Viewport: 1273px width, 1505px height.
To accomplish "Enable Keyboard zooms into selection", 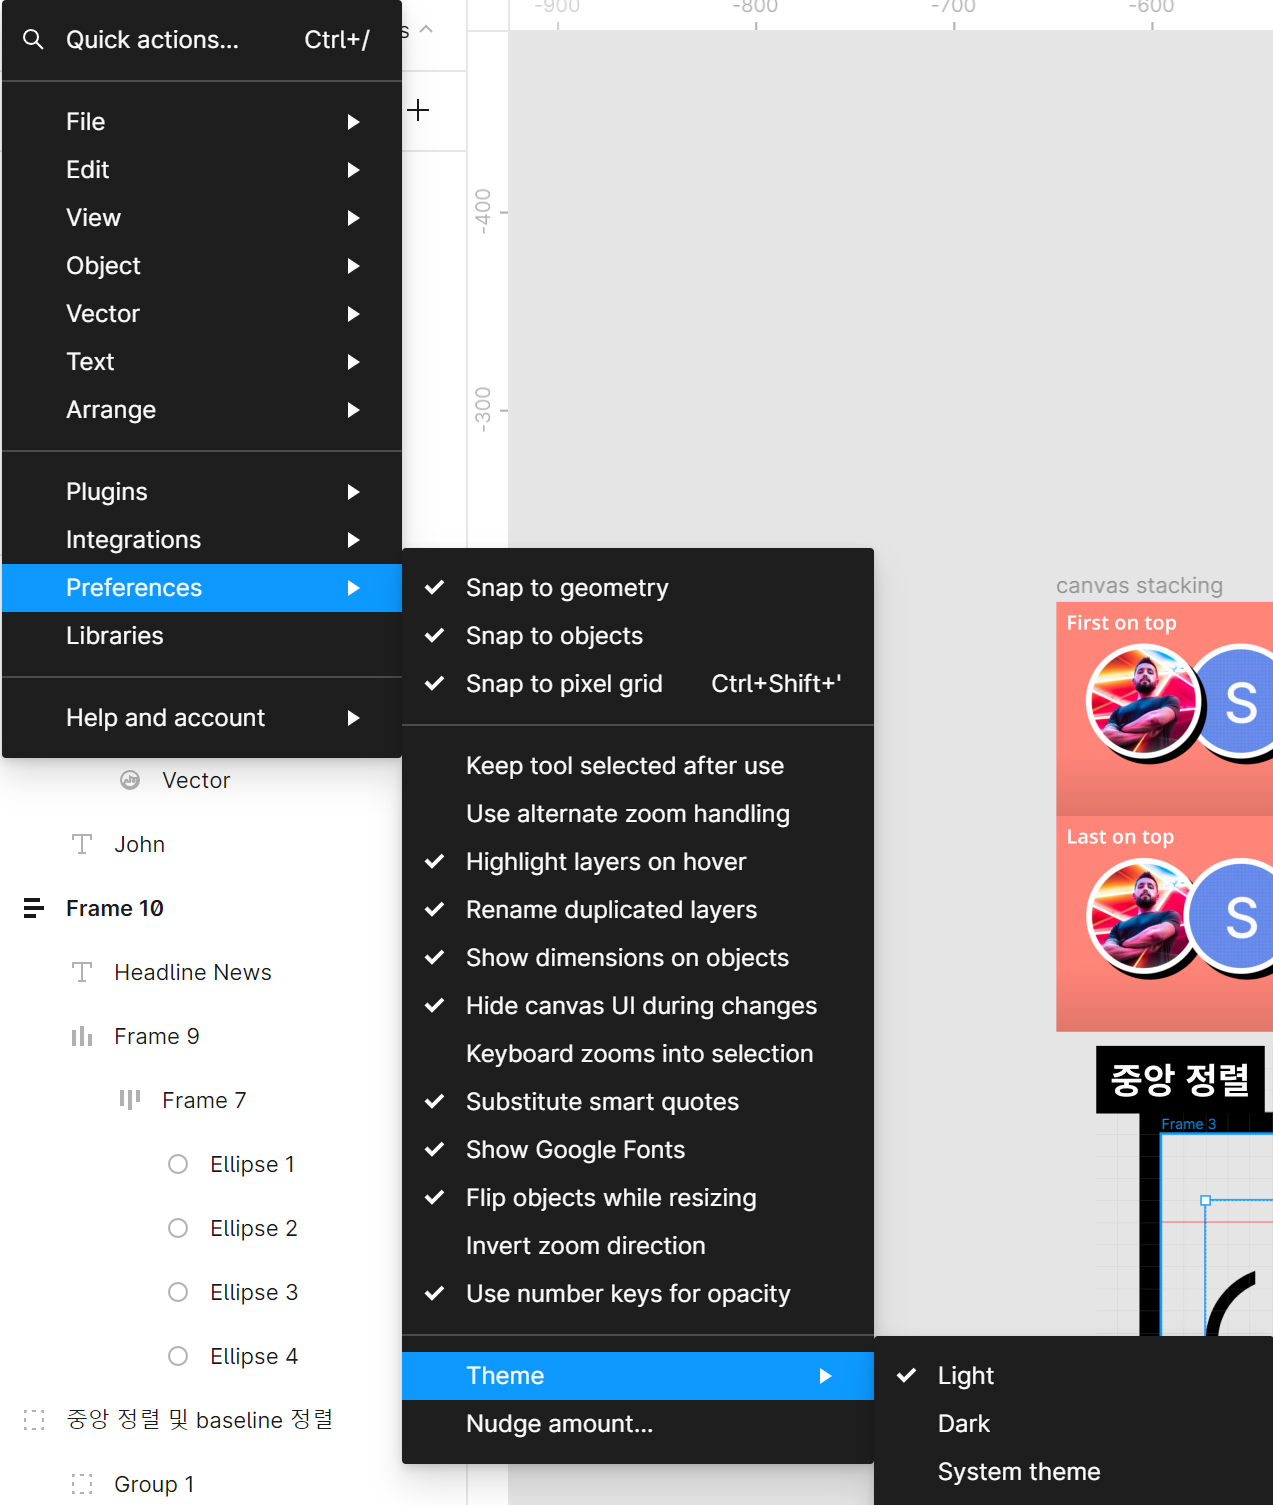I will pos(638,1054).
